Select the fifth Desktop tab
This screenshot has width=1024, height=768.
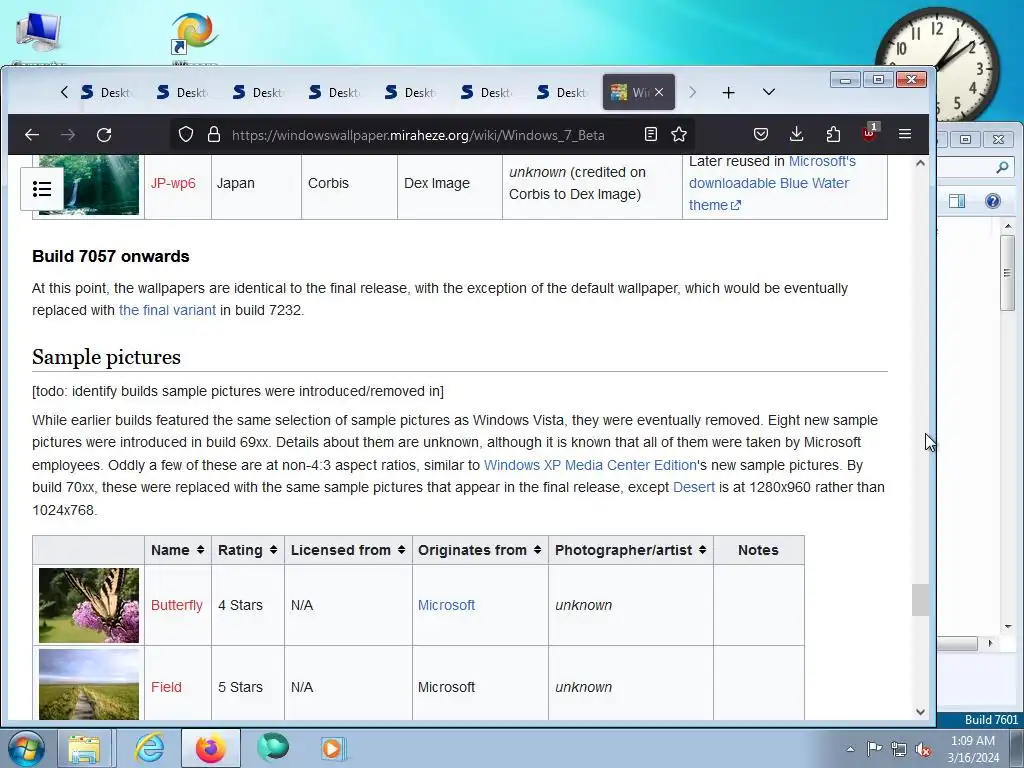pos(410,93)
